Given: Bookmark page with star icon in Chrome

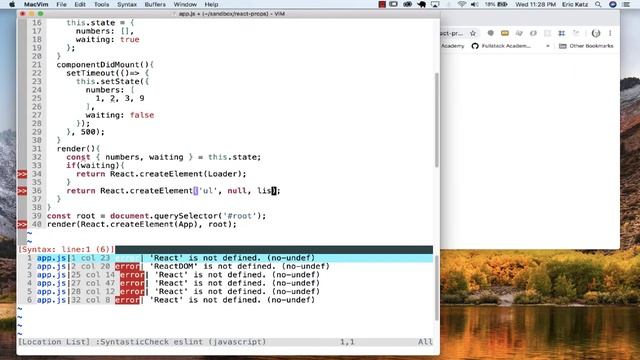Looking at the screenshot, I should 473,33.
